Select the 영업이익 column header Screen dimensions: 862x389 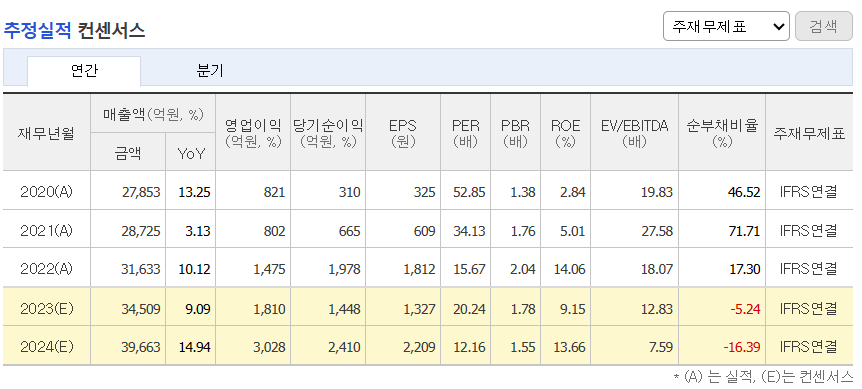[253, 133]
